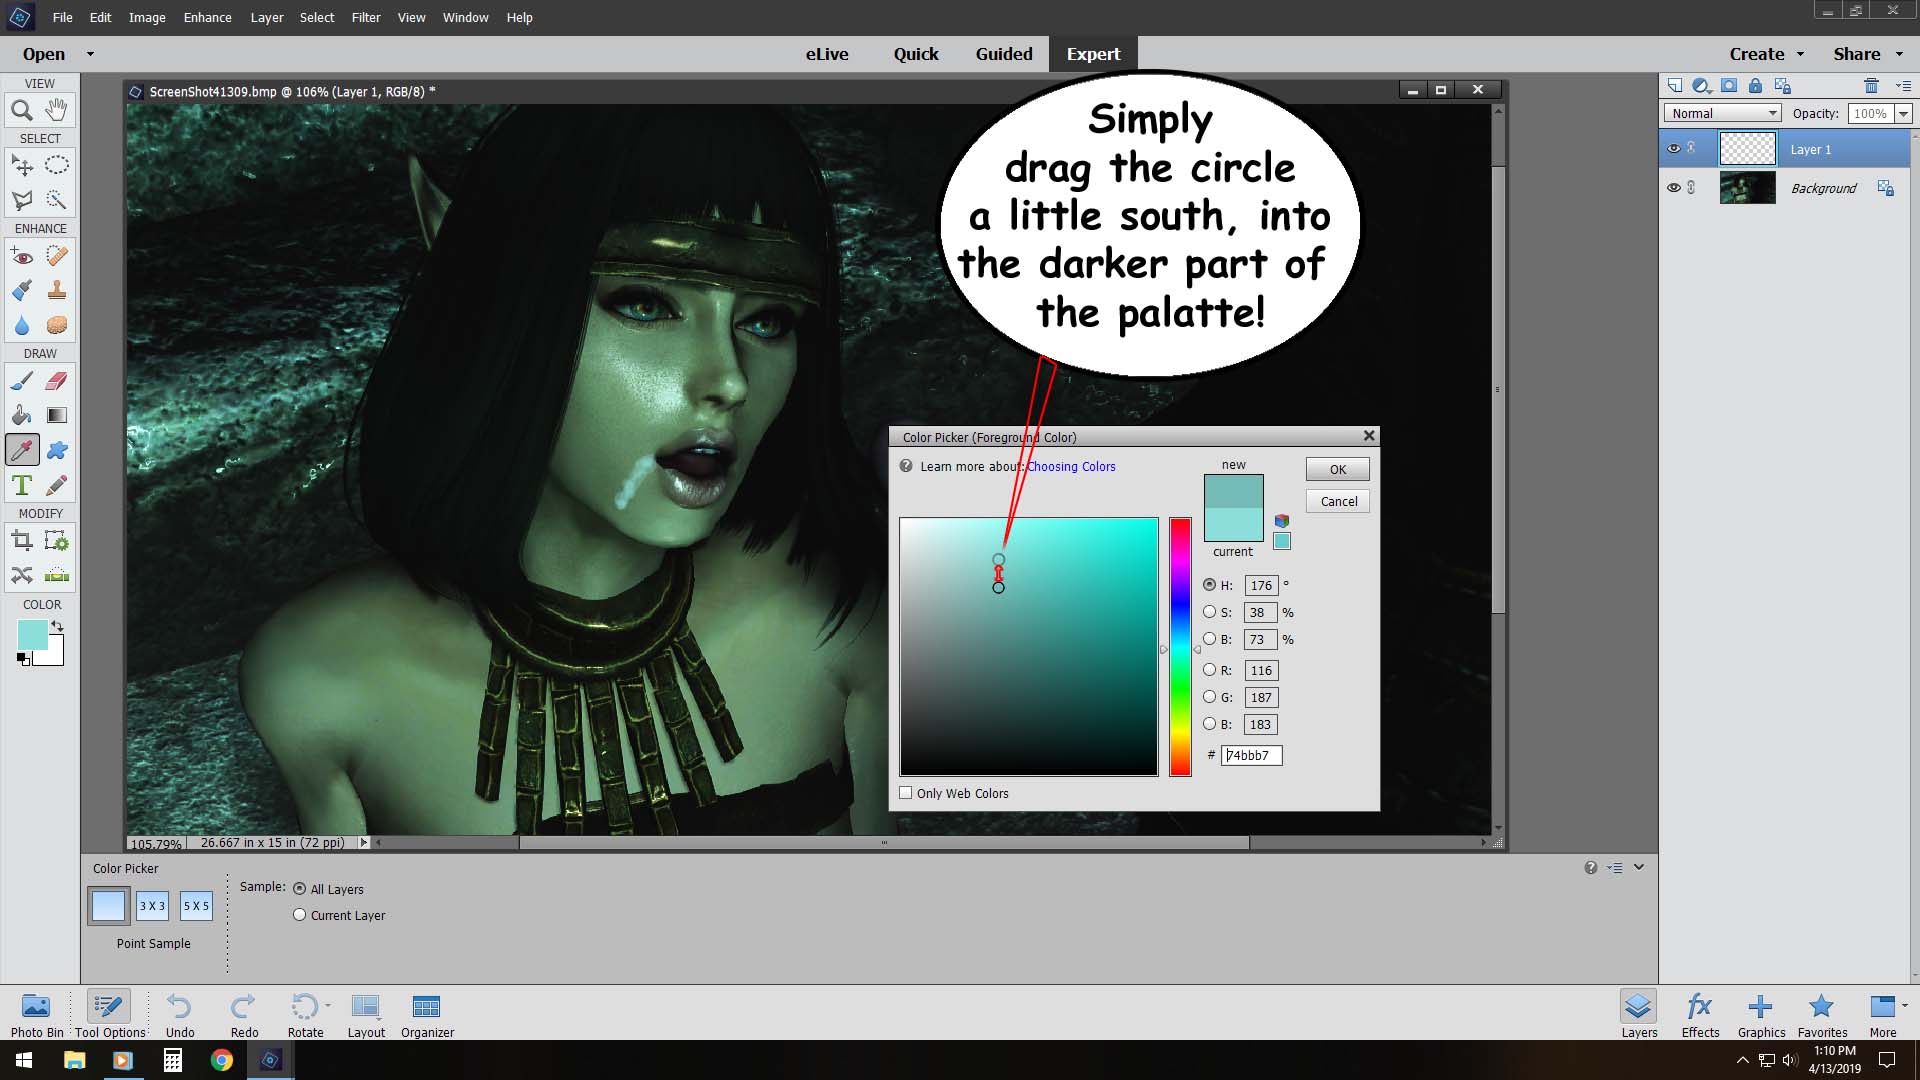Open the Normal blend mode dropdown
The height and width of the screenshot is (1080, 1920).
[x=1723, y=113]
